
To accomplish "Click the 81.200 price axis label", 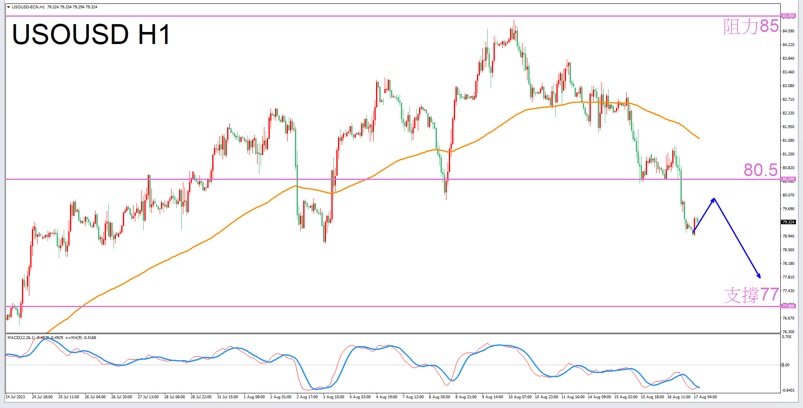I will (789, 154).
